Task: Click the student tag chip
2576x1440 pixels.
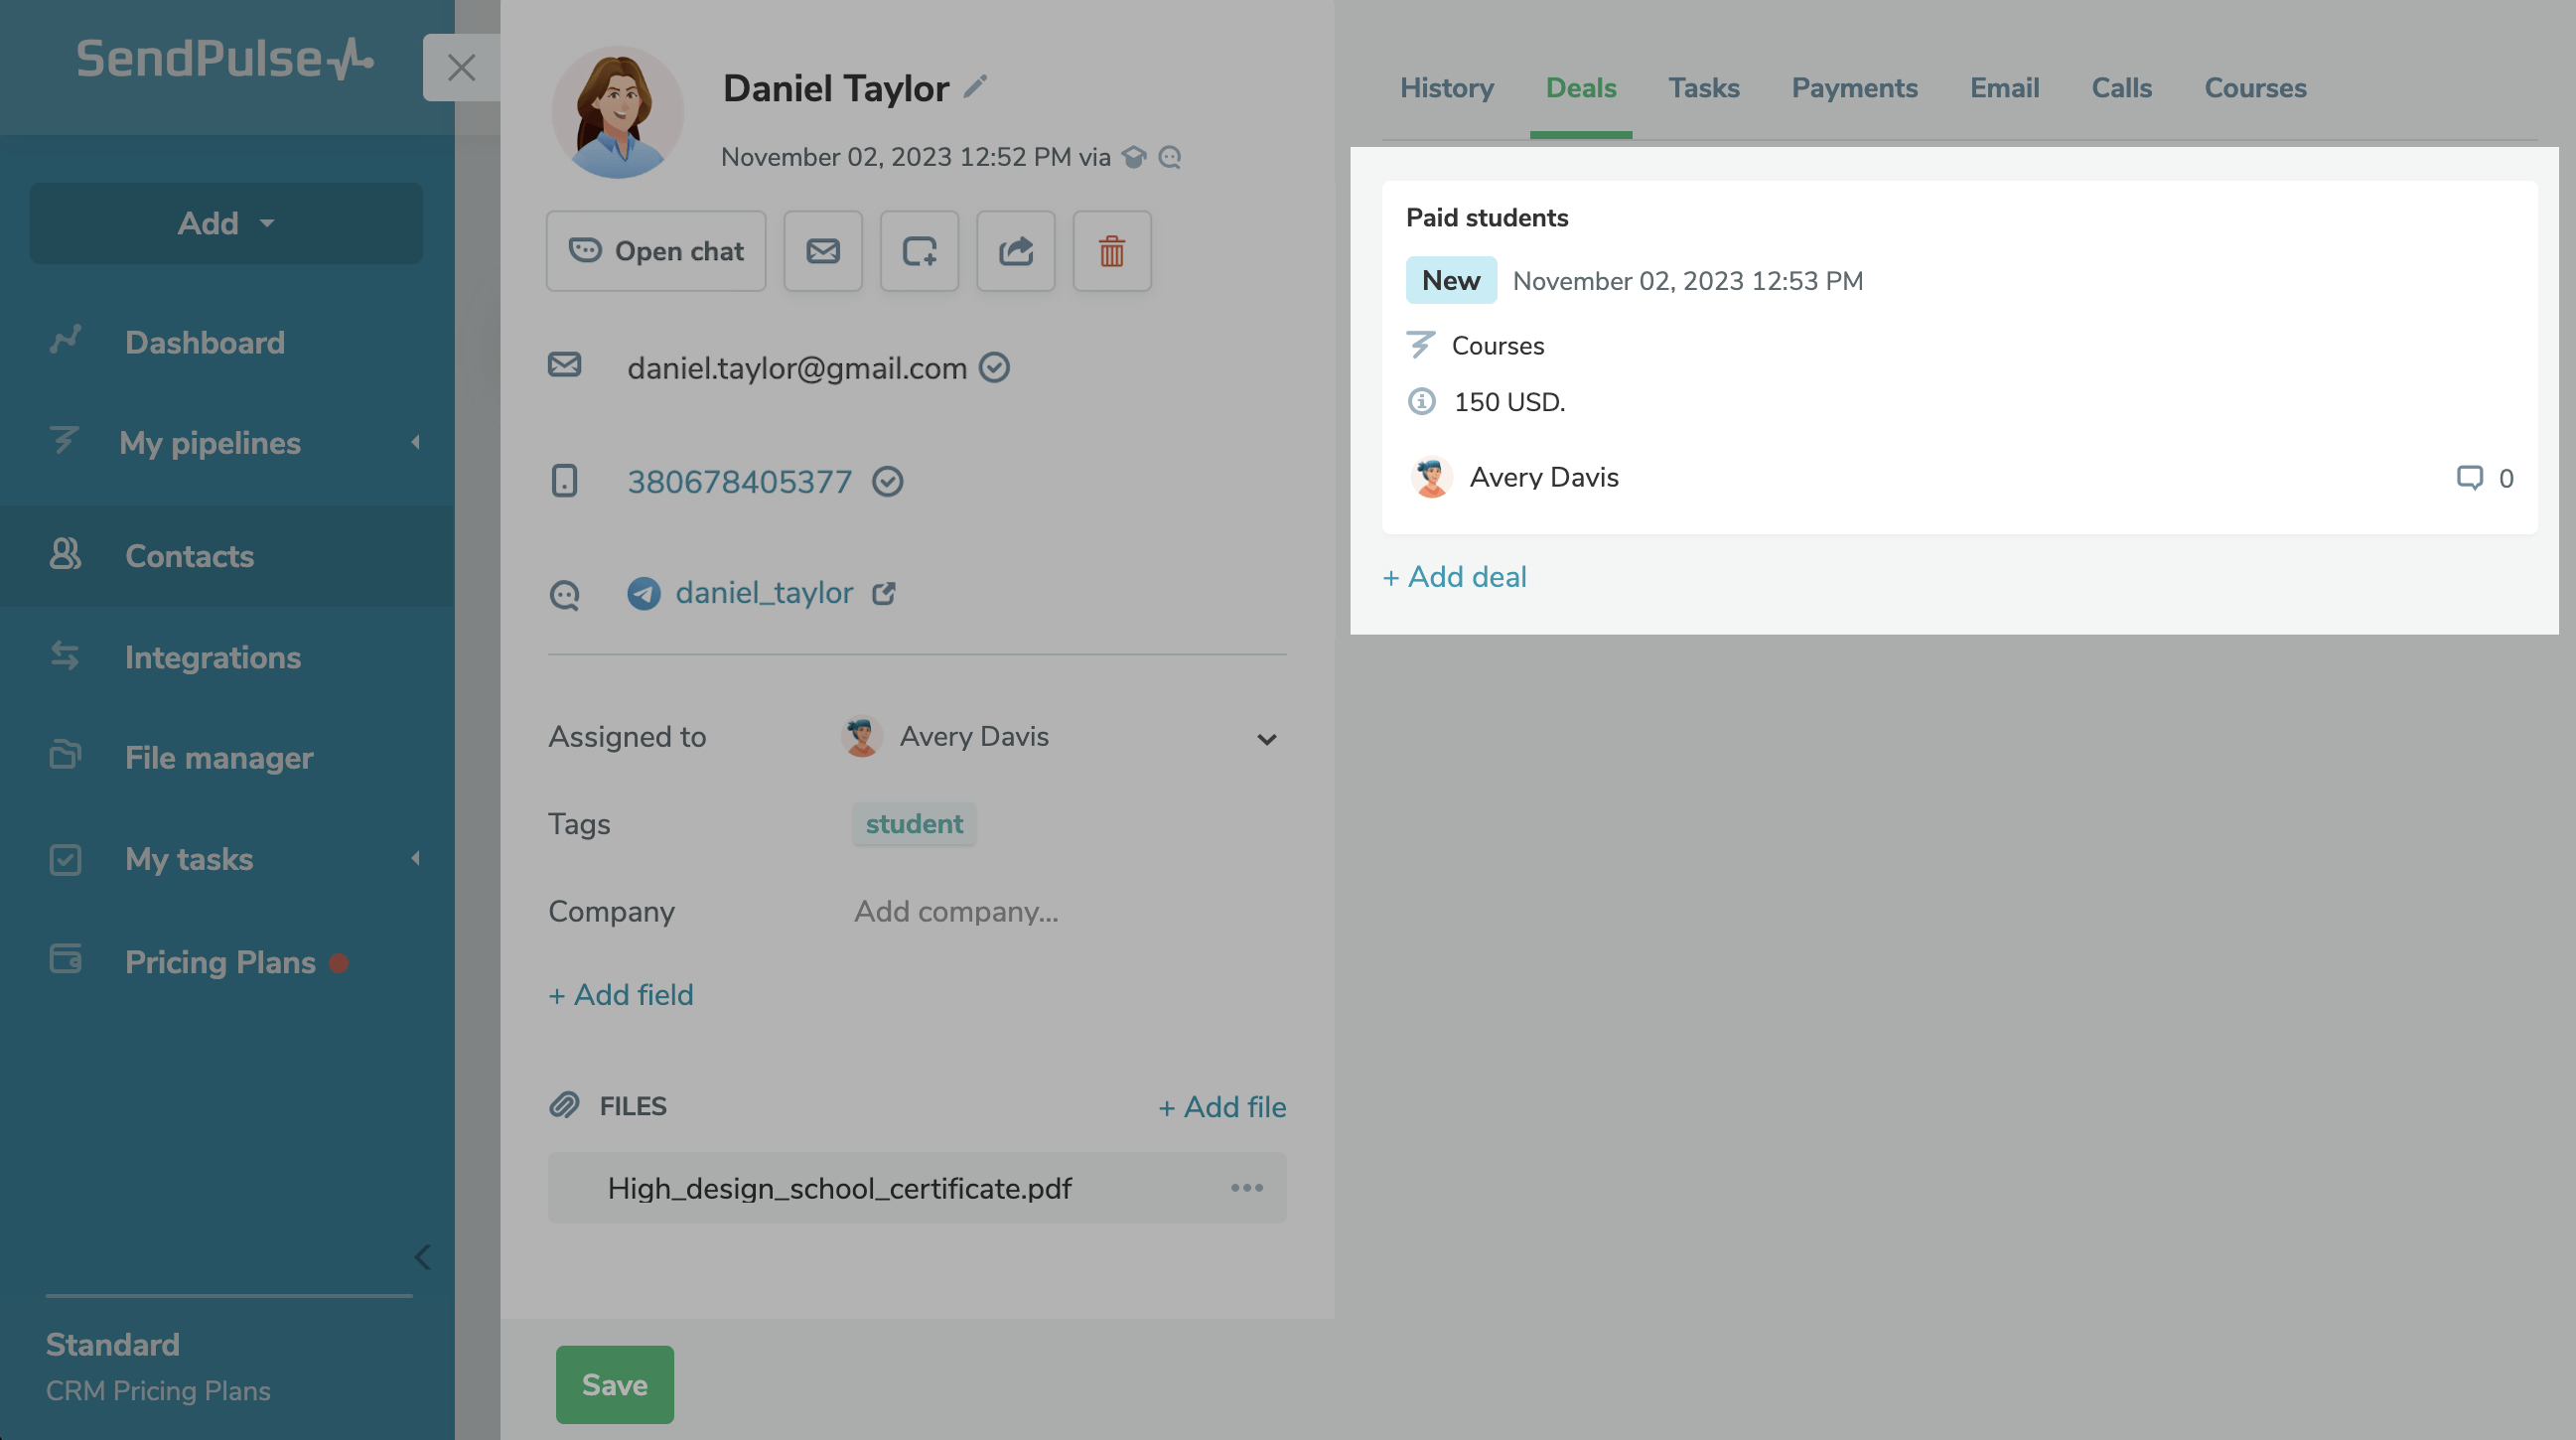Action: pyautogui.click(x=913, y=824)
